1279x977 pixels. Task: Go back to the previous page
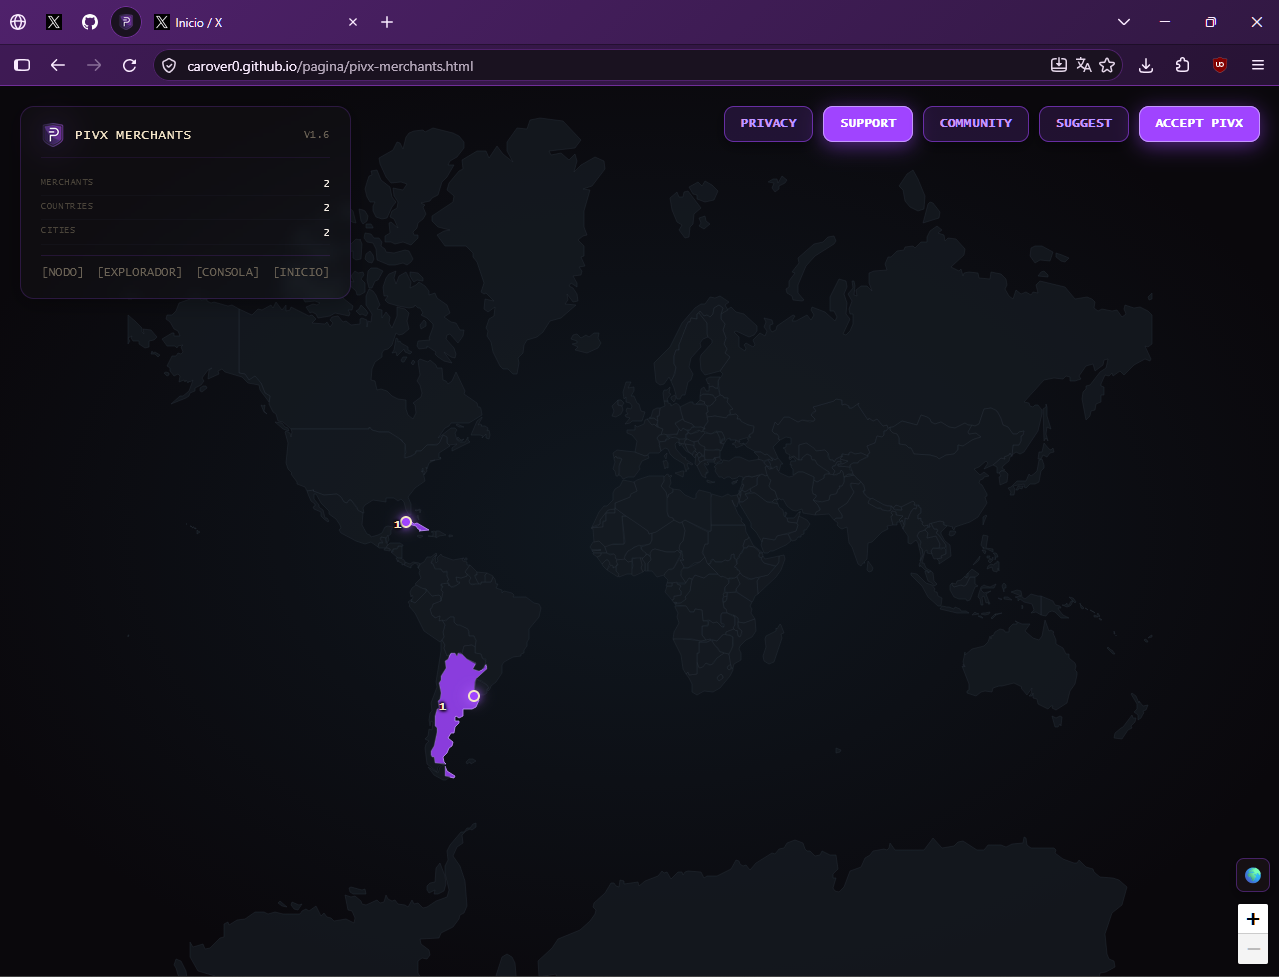point(58,66)
